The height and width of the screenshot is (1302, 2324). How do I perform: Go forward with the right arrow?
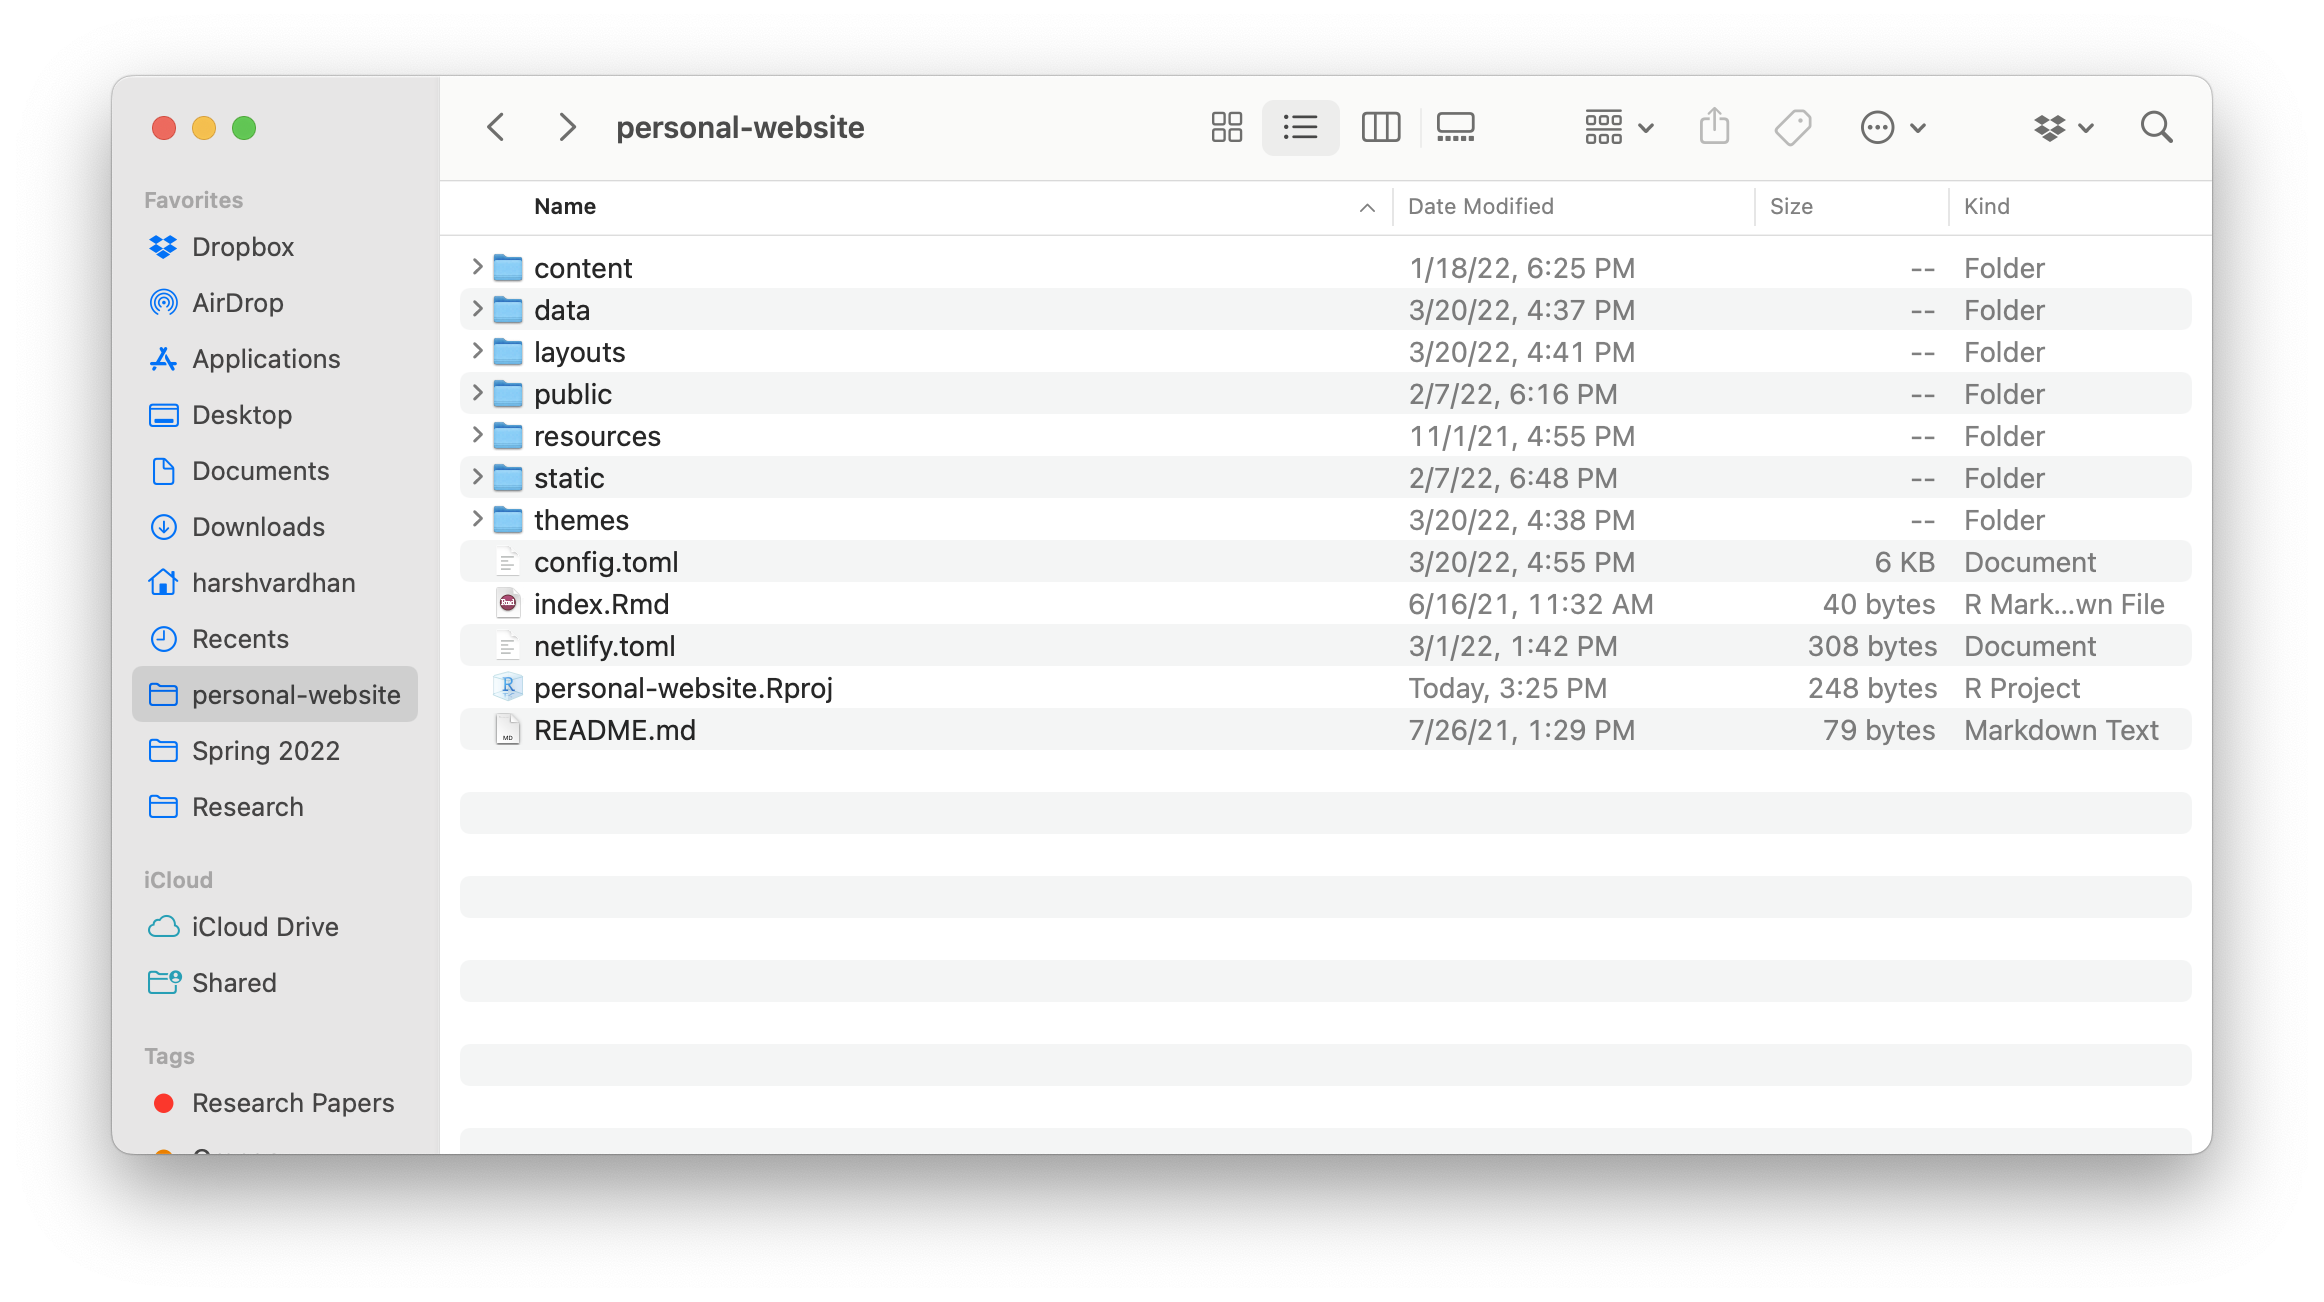coord(567,127)
